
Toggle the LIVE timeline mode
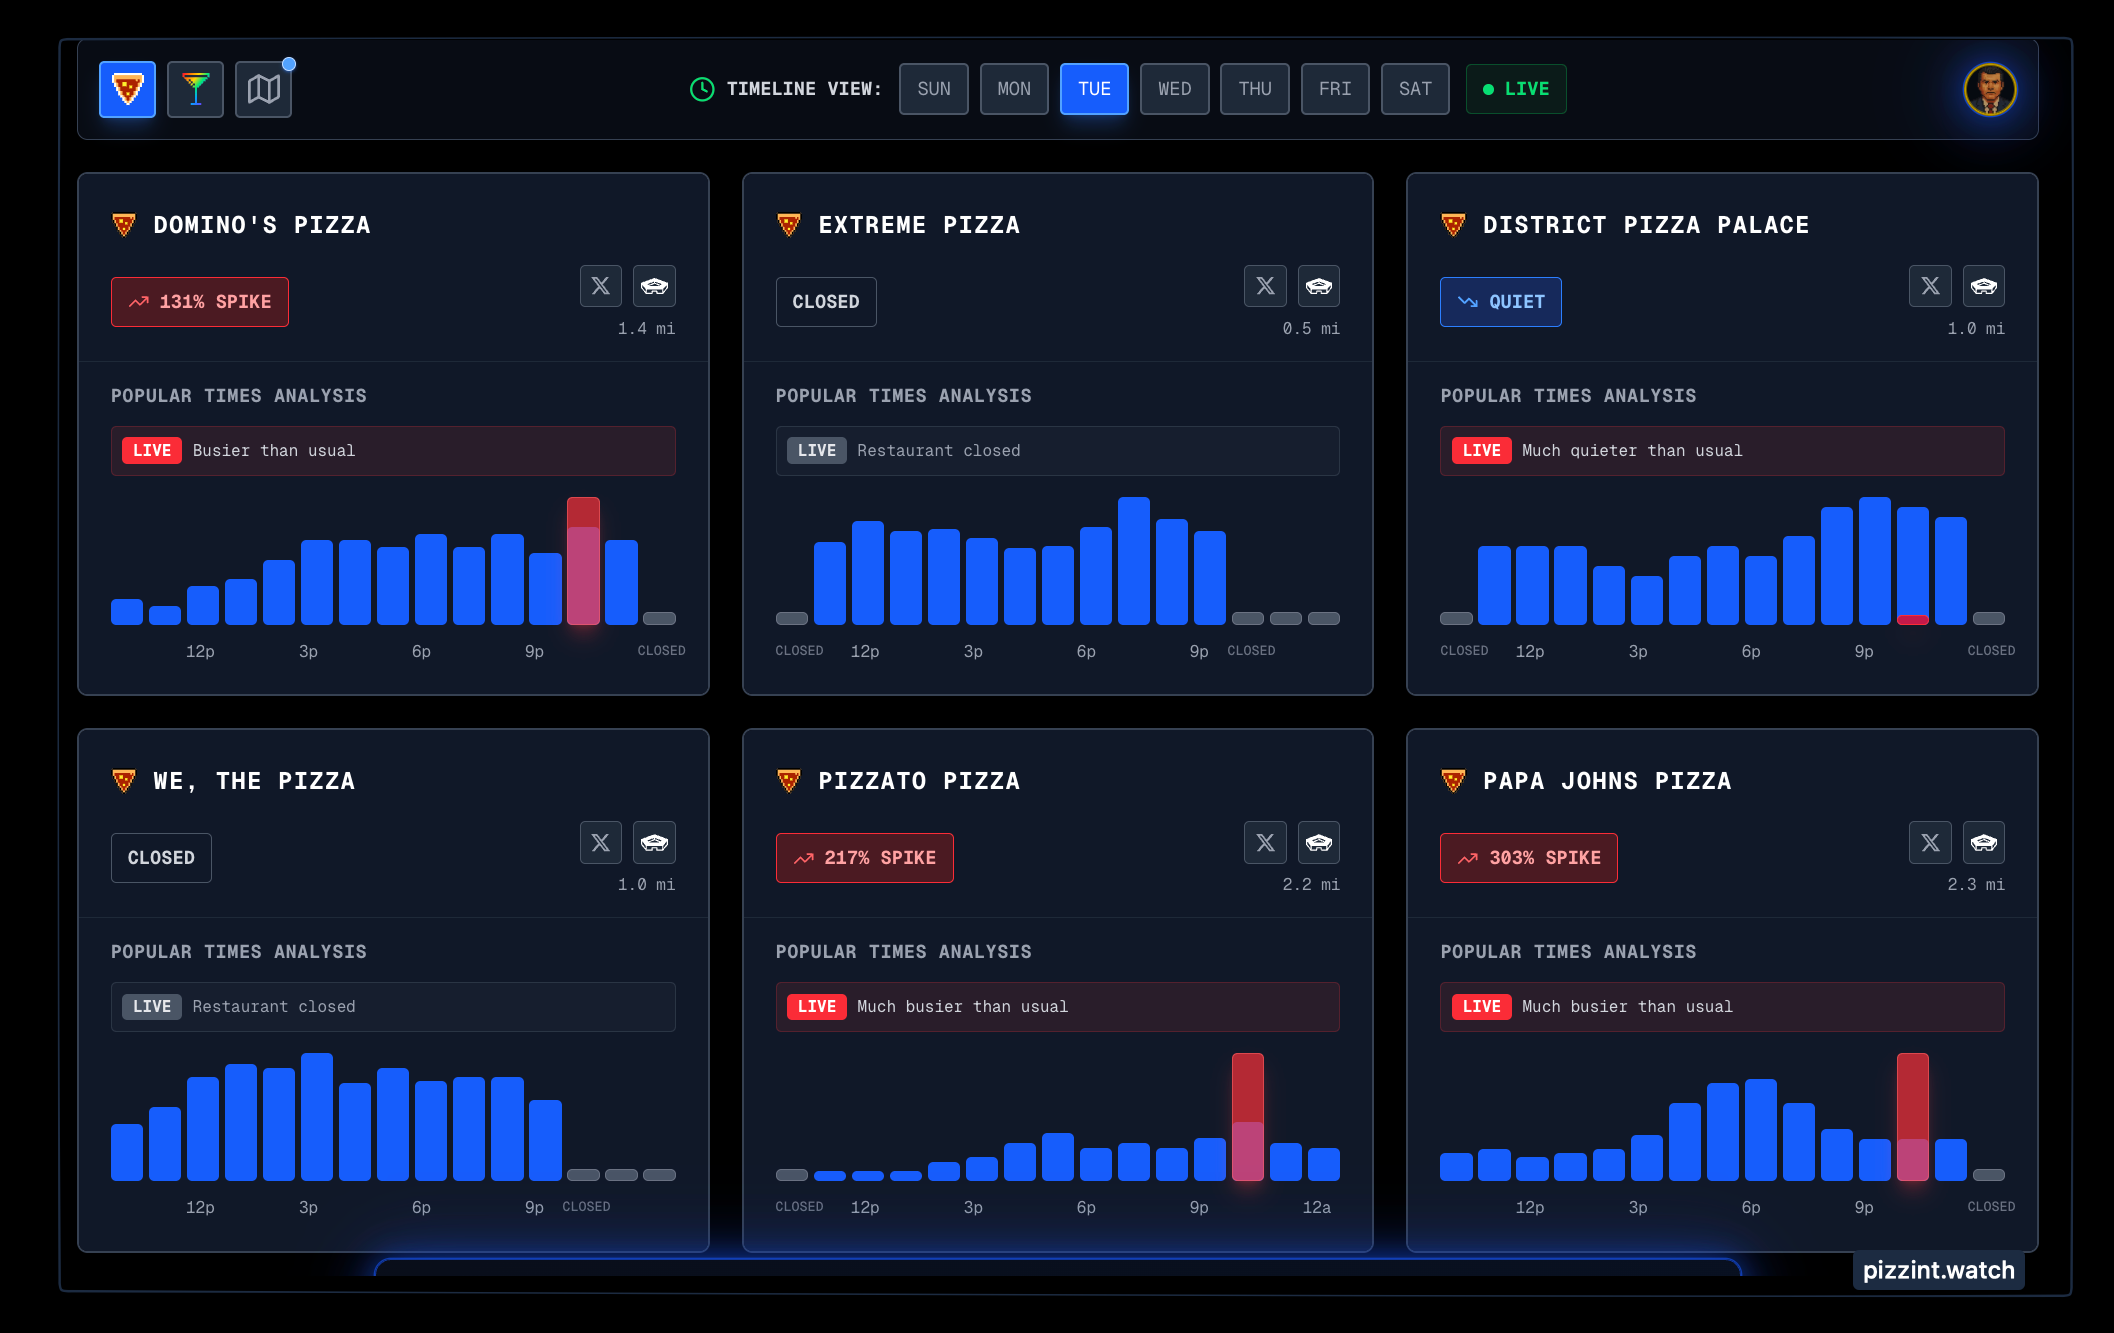(x=1516, y=89)
